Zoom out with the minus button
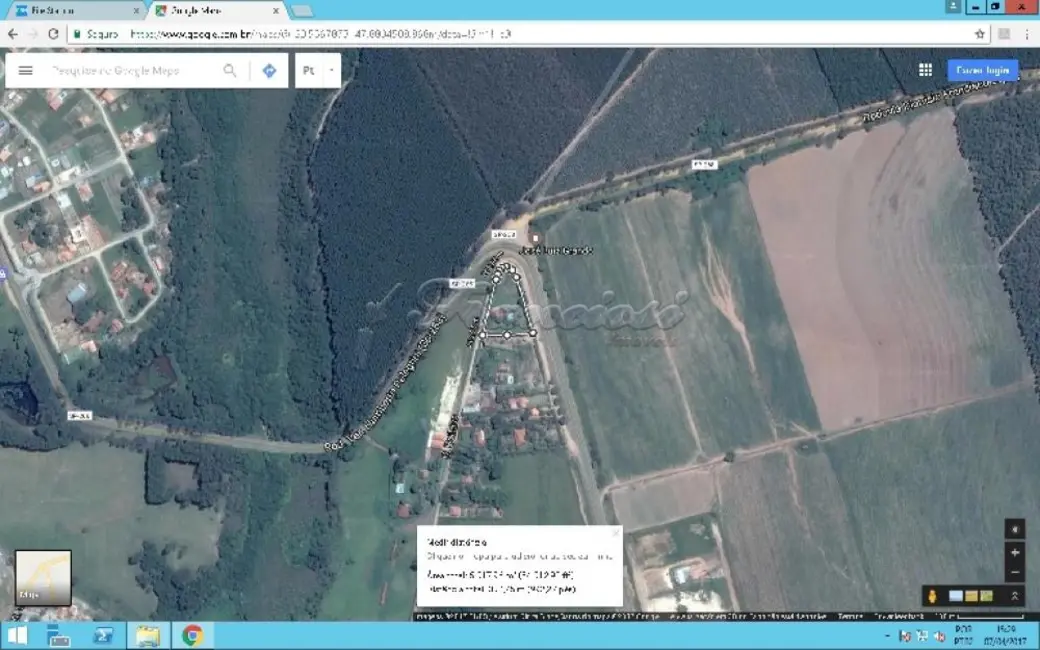1040x650 pixels. pyautogui.click(x=1015, y=573)
